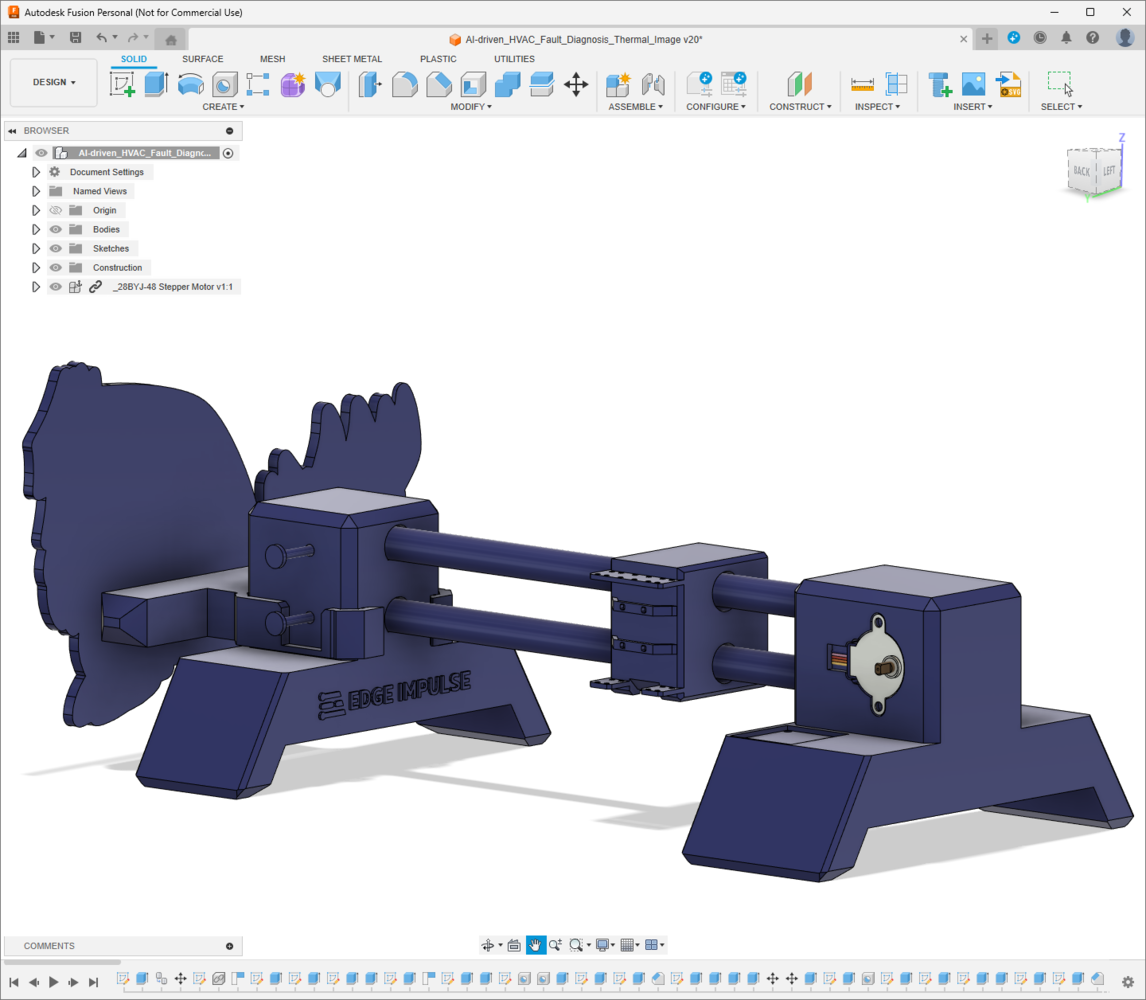Click the Look At icon in navigation bar
This screenshot has height=1000, width=1146.
coord(514,945)
